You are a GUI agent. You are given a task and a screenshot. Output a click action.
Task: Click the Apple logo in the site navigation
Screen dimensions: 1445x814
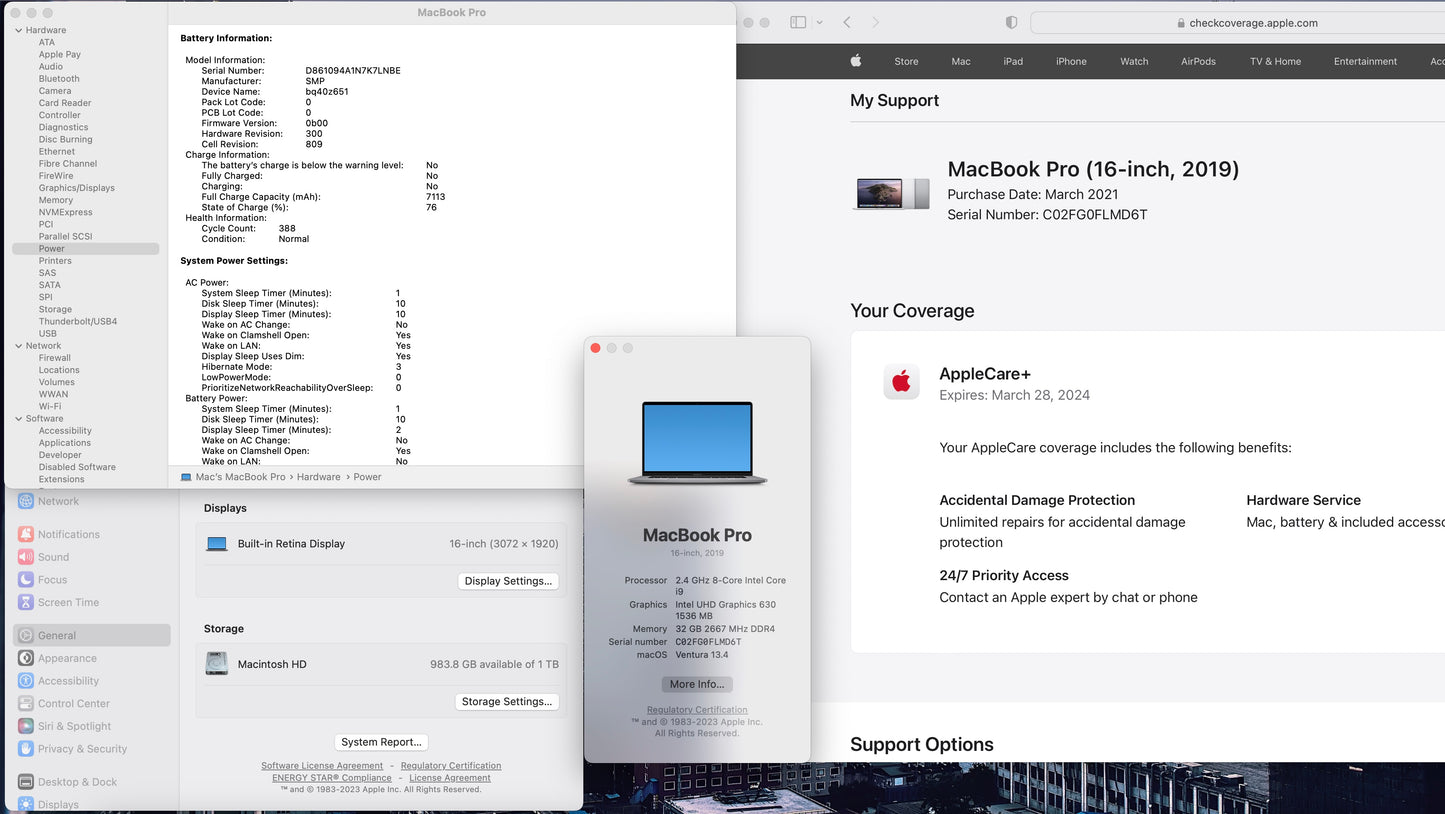[856, 61]
